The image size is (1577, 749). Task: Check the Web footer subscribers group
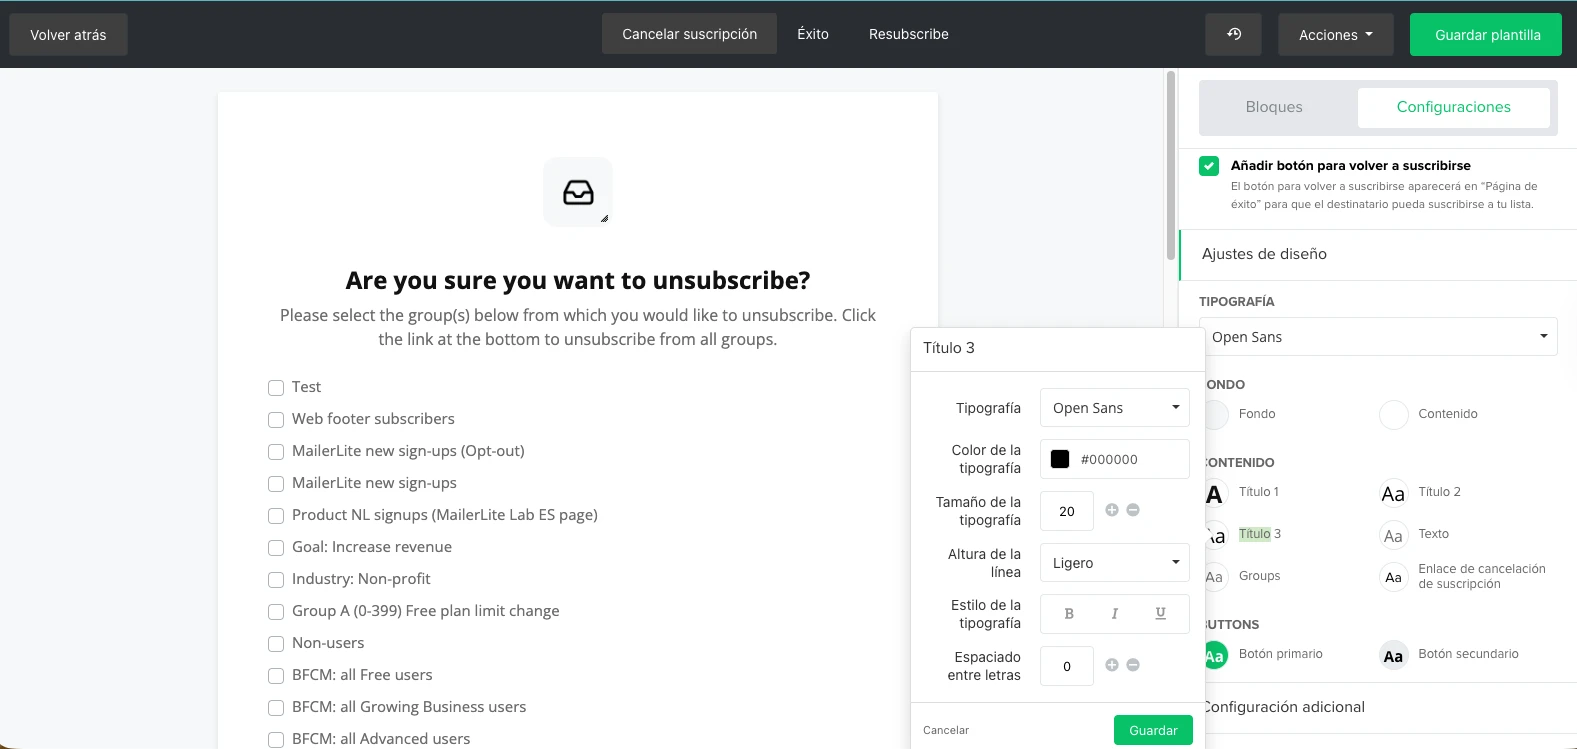coord(276,420)
